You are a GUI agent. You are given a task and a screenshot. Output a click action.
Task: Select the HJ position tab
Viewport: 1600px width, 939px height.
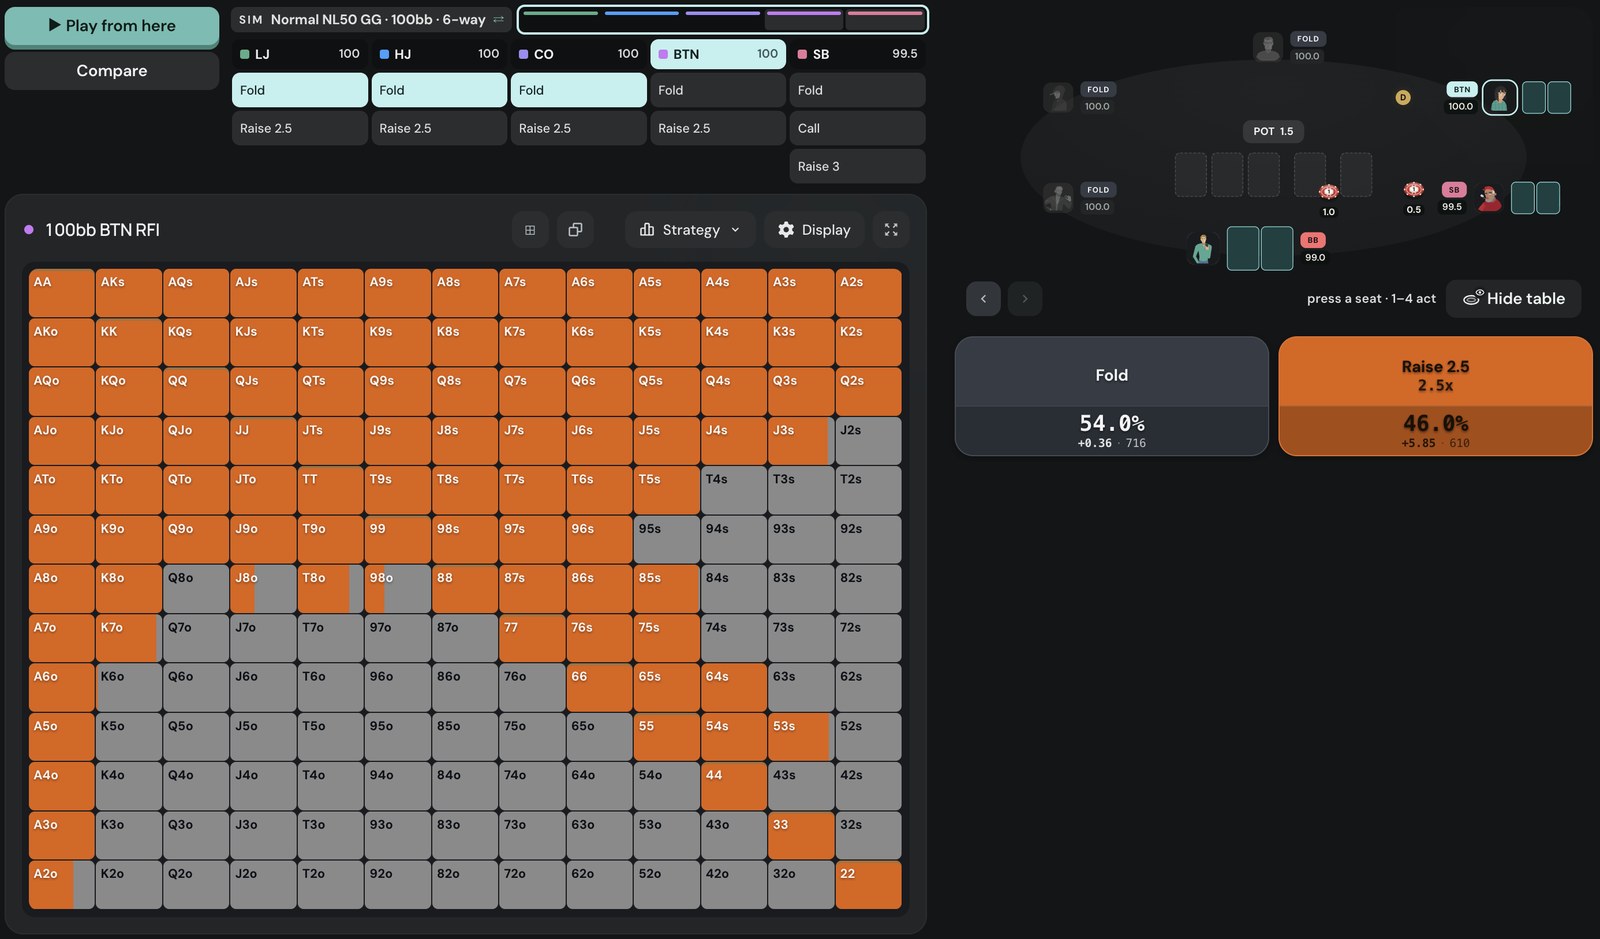pyautogui.click(x=439, y=54)
